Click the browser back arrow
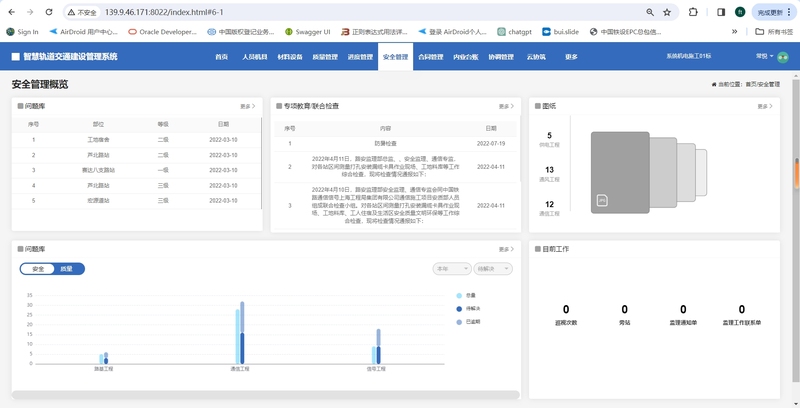The image size is (800, 408). click(10, 12)
